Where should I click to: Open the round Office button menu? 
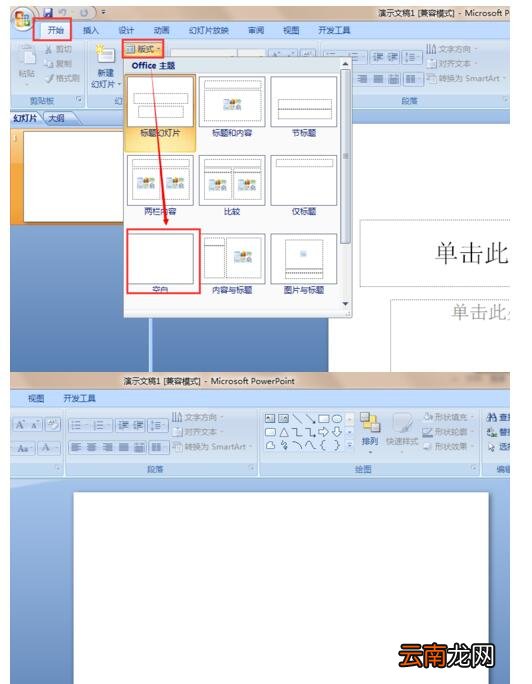point(22,18)
